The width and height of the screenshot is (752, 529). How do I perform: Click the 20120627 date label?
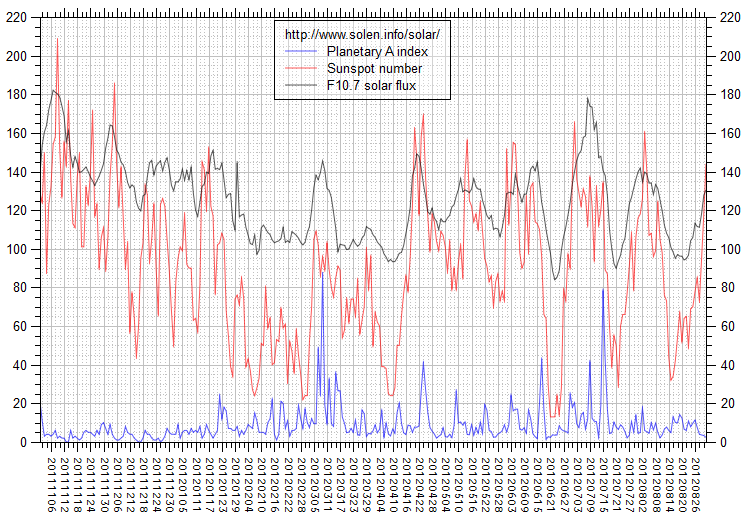click(565, 485)
